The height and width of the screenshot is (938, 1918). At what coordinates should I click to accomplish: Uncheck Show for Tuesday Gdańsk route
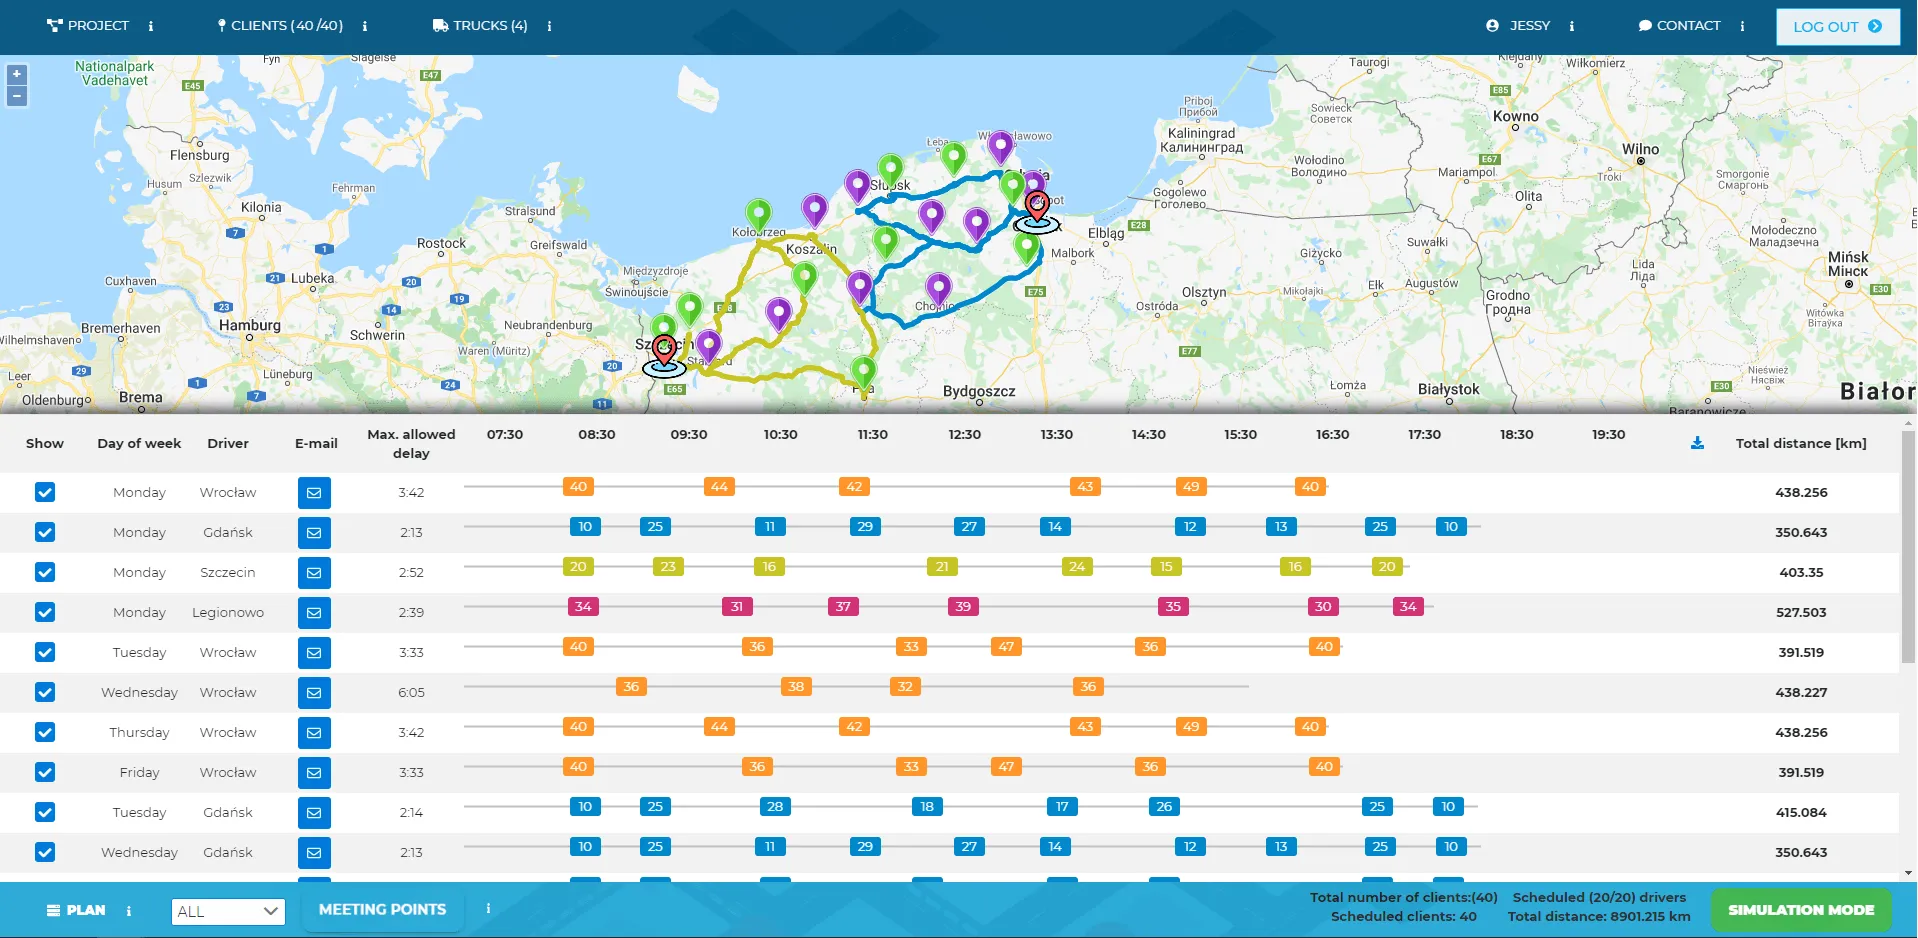[45, 812]
